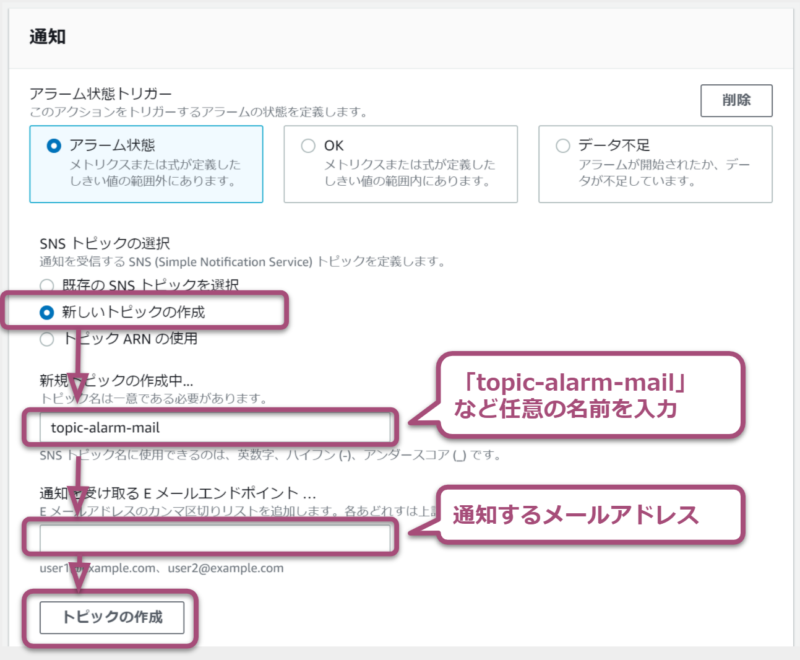Click the OK option description text
This screenshot has width=800, height=660.
pos(410,173)
